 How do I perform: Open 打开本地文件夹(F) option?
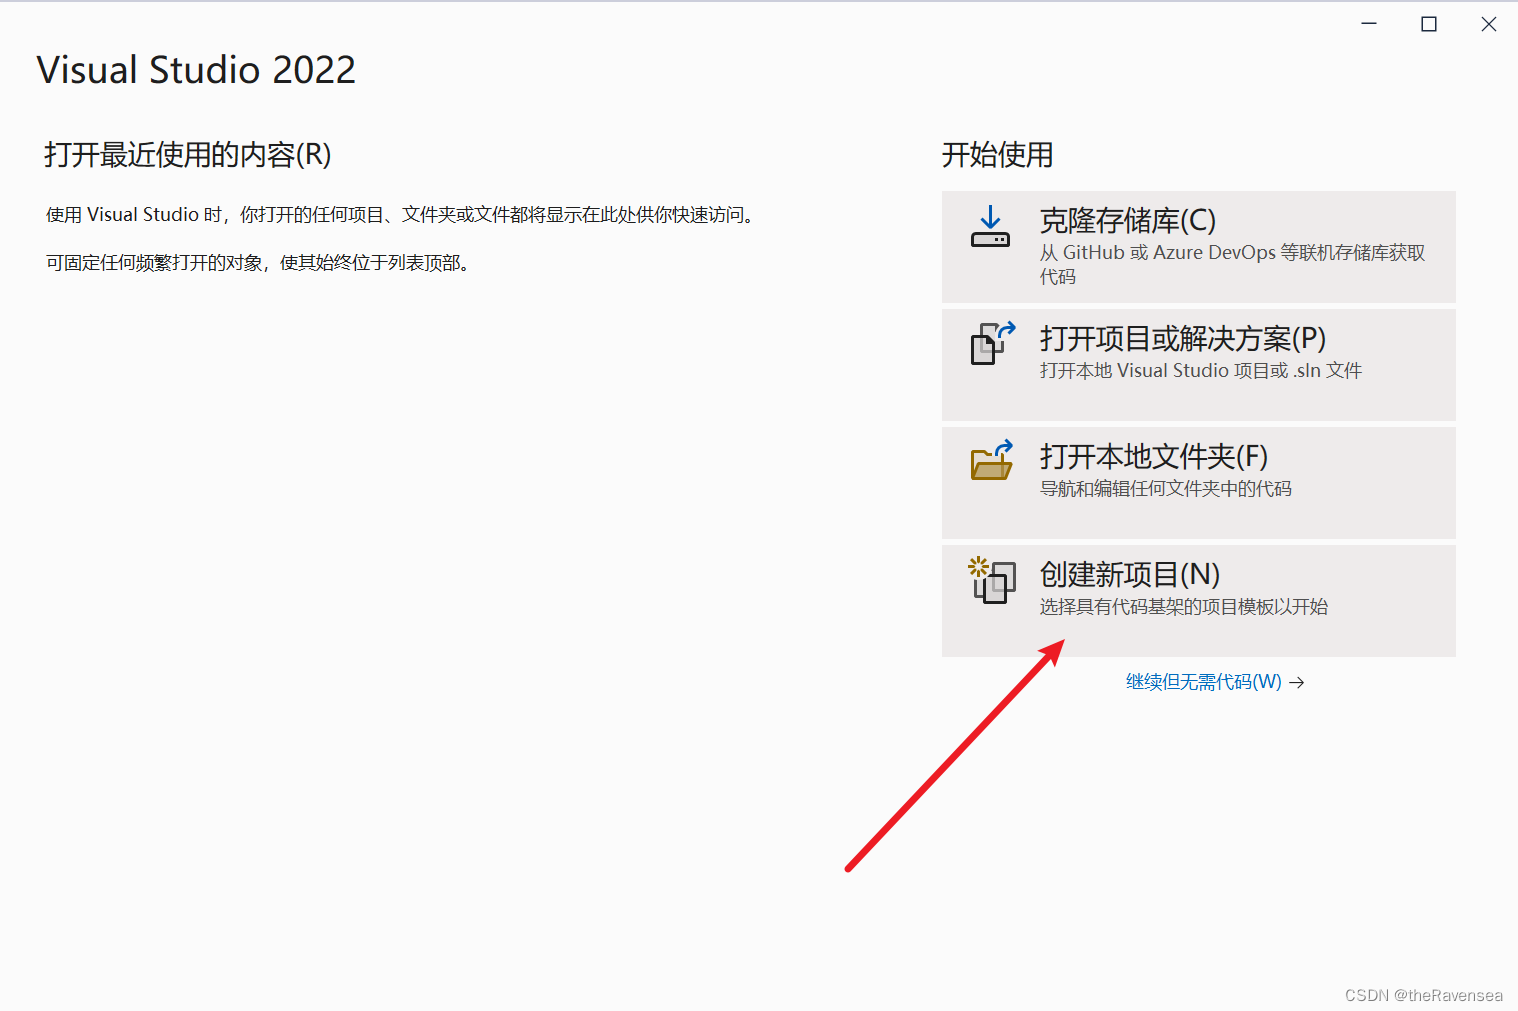(x=1152, y=457)
